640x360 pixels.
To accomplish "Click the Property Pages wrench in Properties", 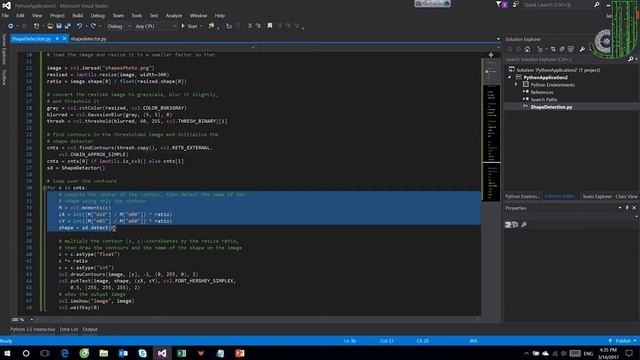I will (x=524, y=224).
